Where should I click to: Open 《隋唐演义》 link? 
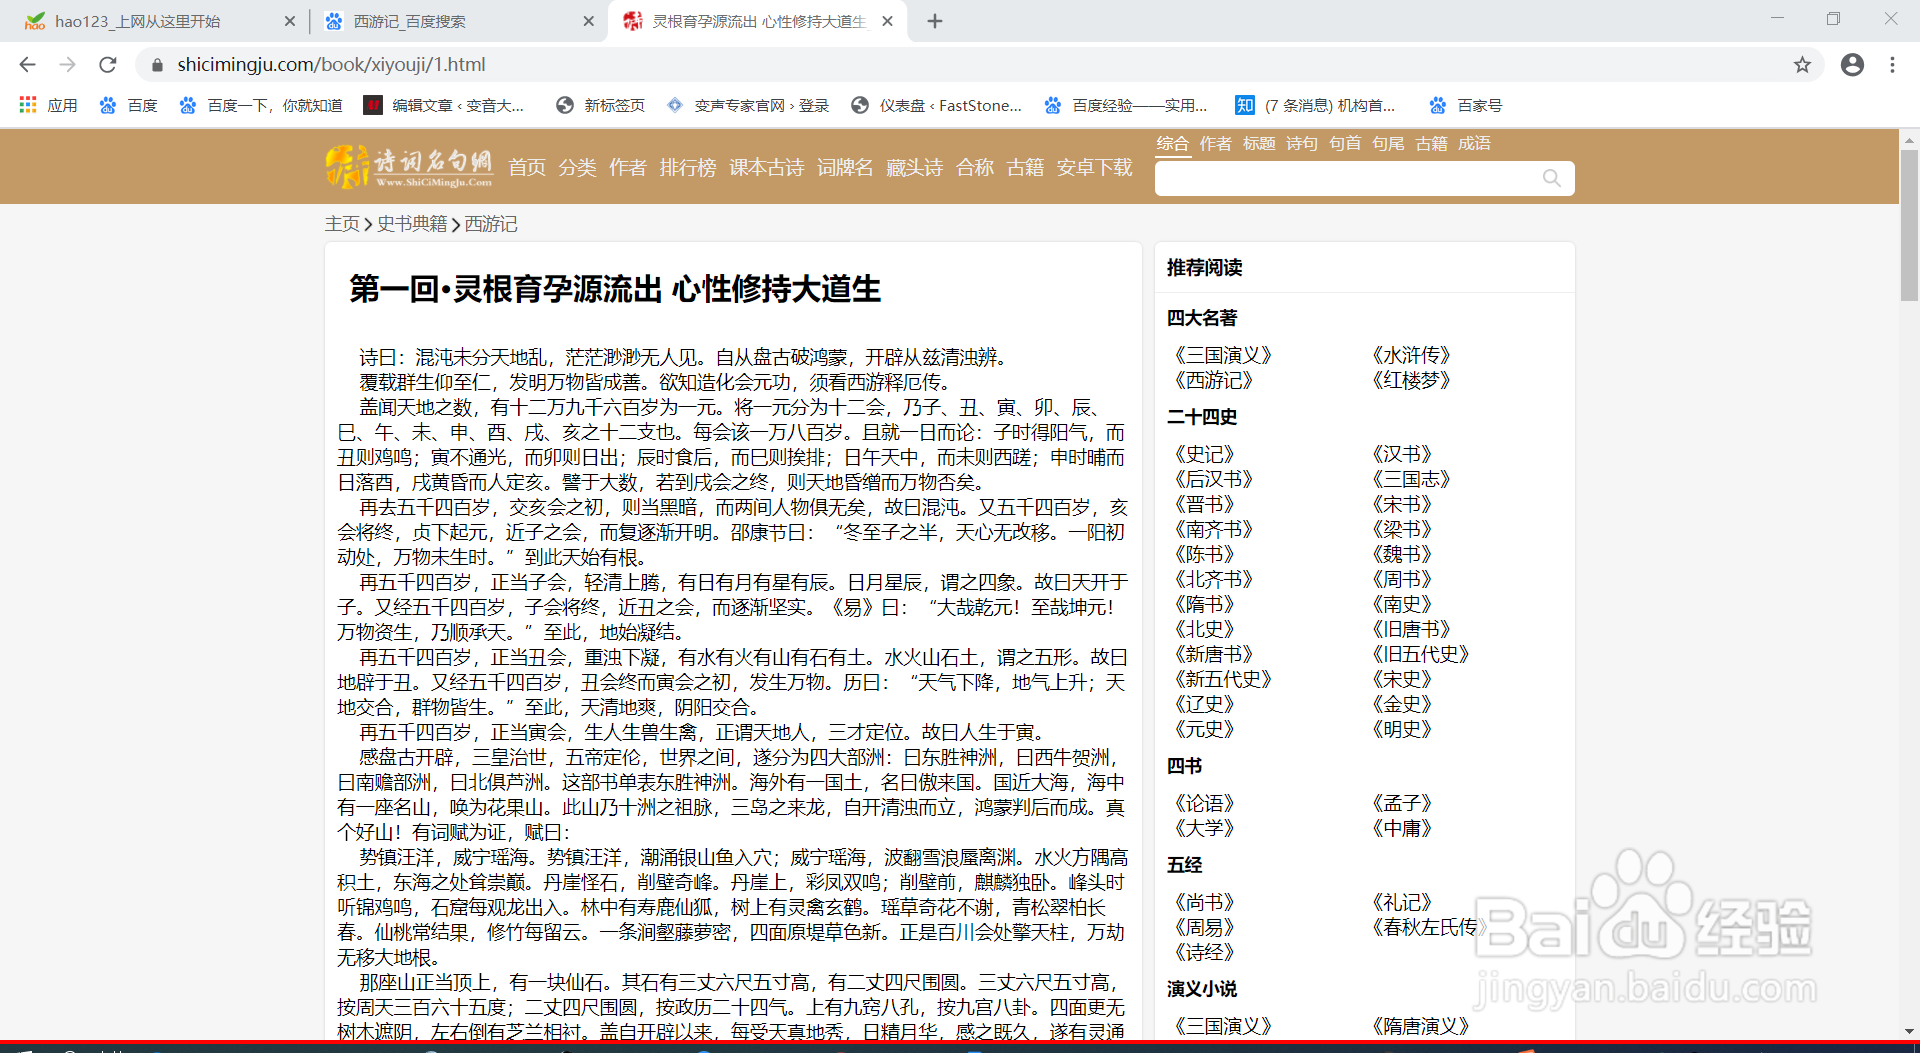coord(1419,1026)
